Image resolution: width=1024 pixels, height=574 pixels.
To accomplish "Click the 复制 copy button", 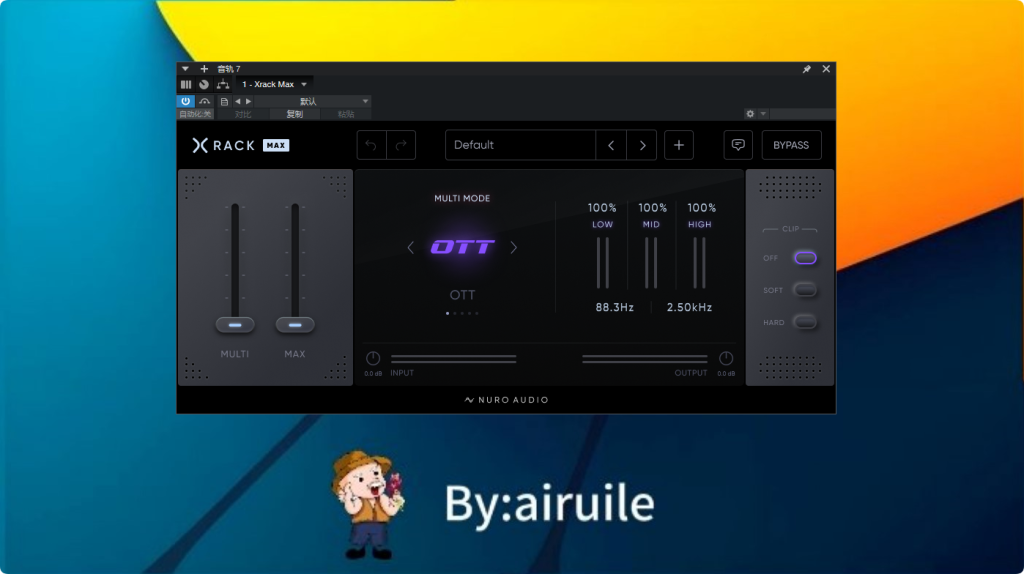I will [x=295, y=114].
